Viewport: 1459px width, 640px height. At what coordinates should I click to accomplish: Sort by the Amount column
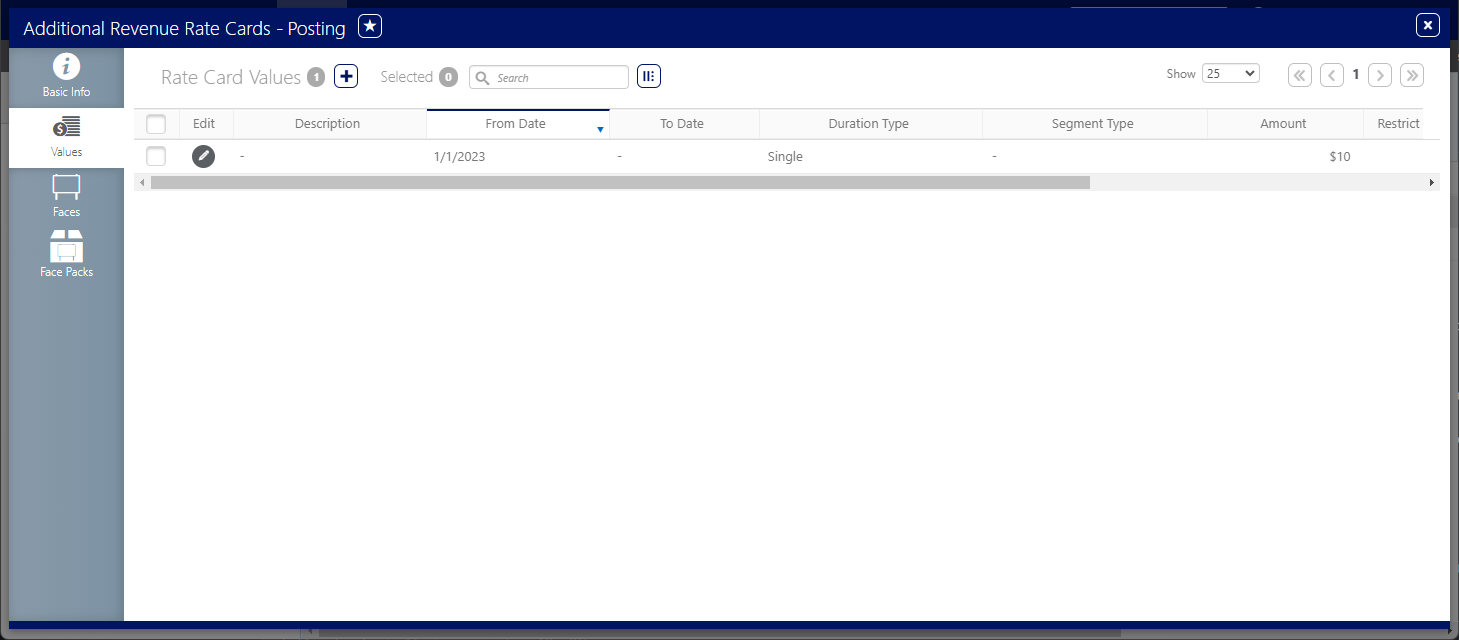click(x=1284, y=124)
